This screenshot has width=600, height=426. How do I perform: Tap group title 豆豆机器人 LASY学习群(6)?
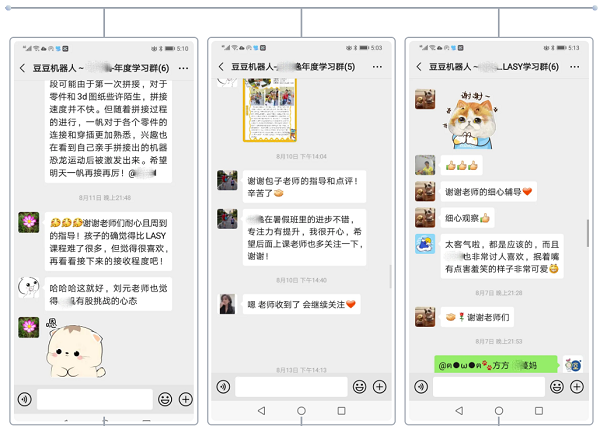(494, 67)
